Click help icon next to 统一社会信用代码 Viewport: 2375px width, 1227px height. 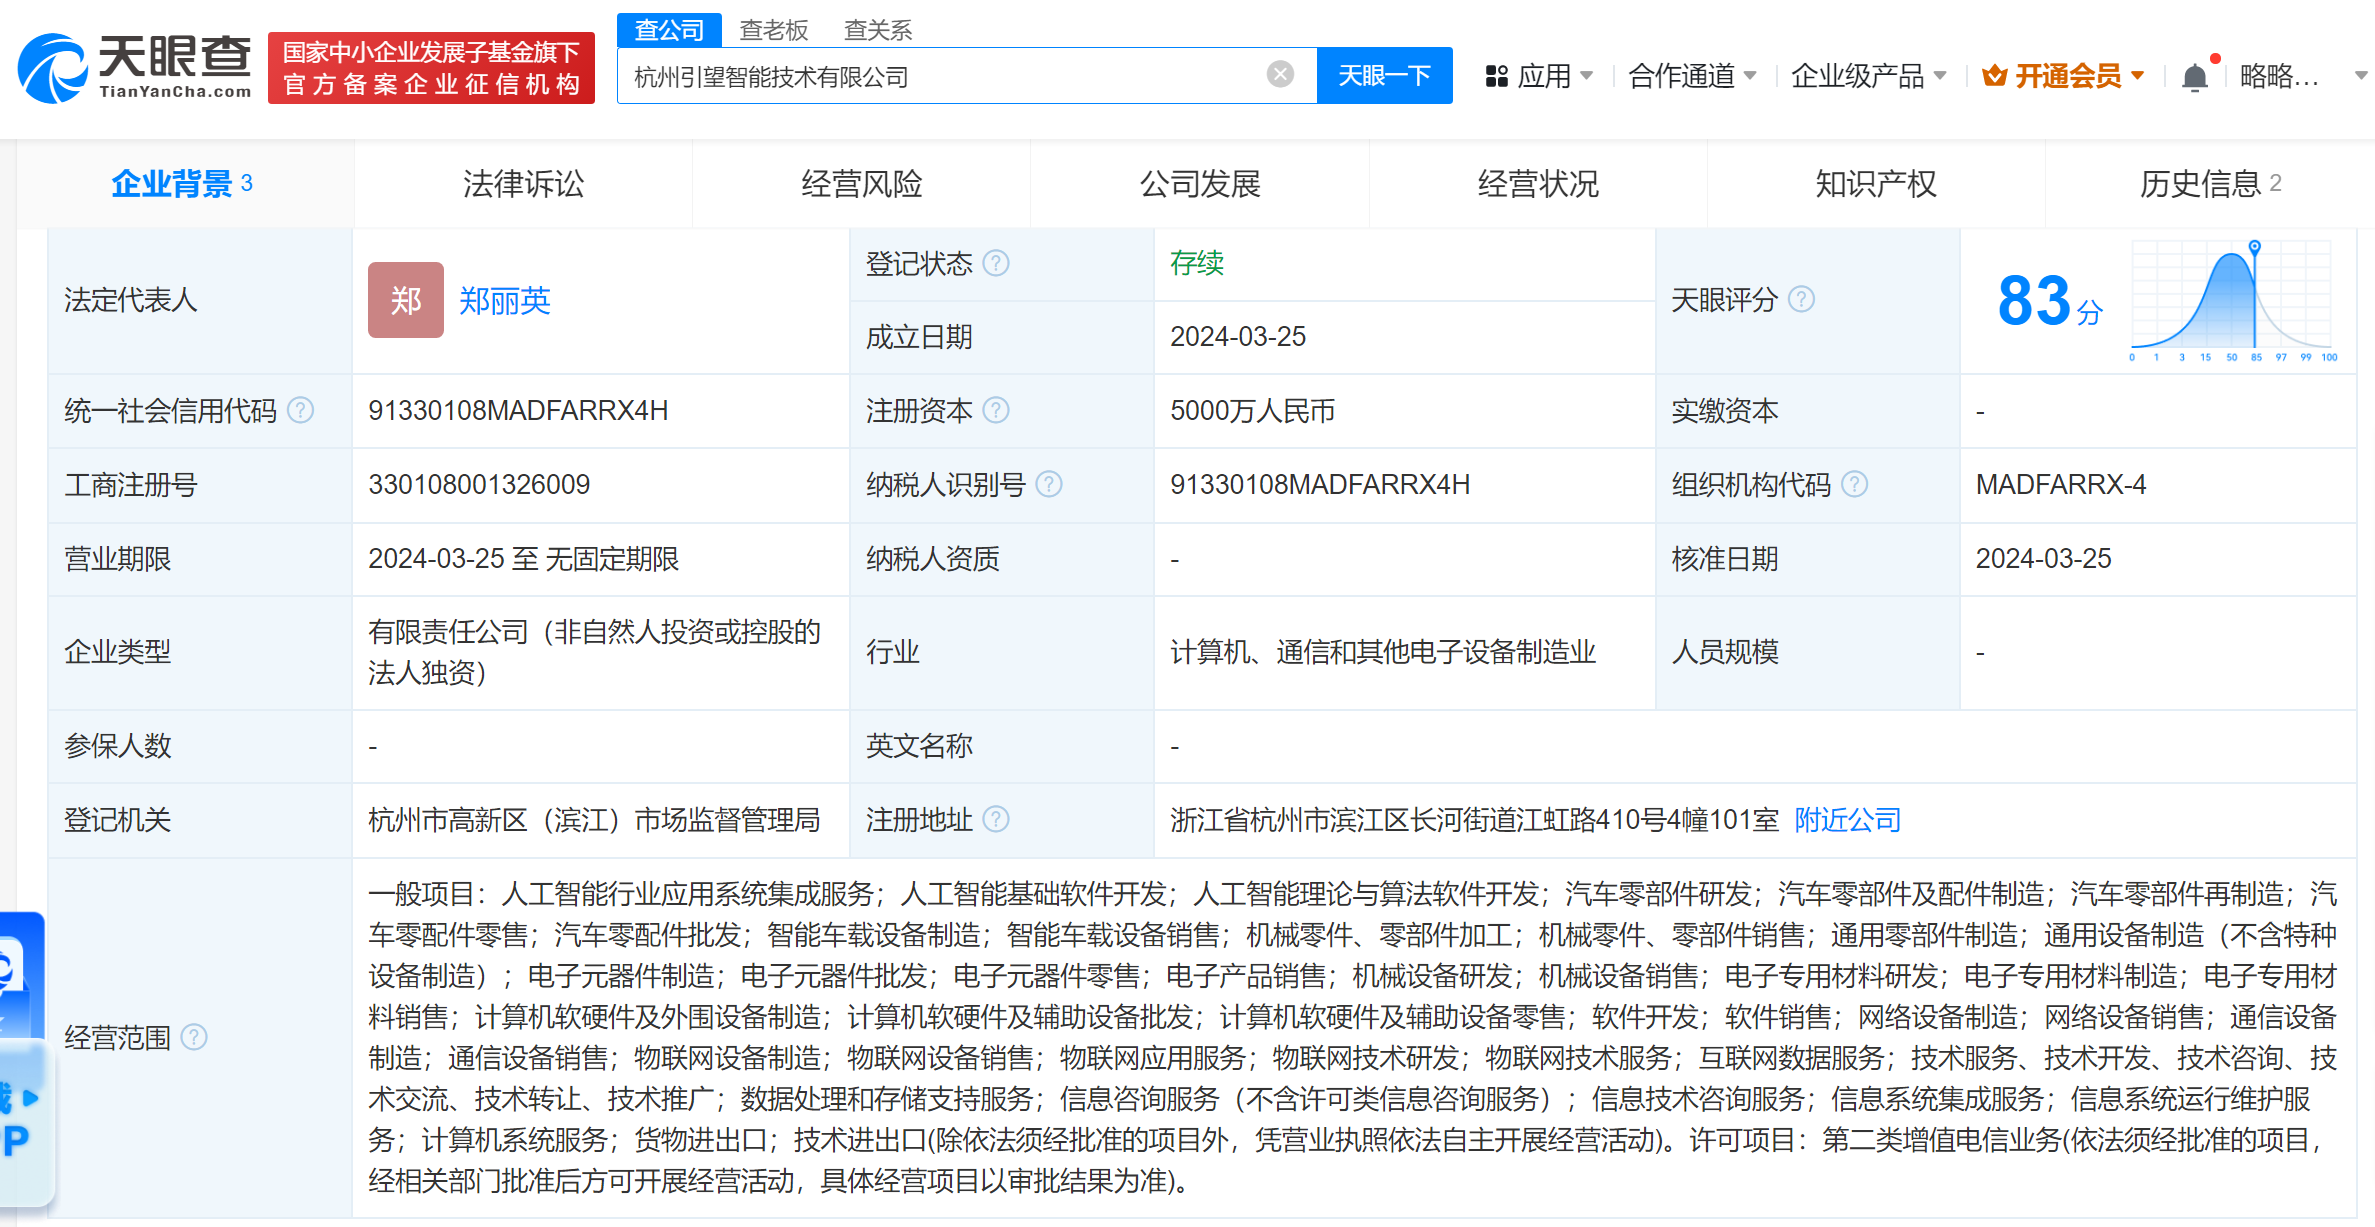pyautogui.click(x=301, y=410)
